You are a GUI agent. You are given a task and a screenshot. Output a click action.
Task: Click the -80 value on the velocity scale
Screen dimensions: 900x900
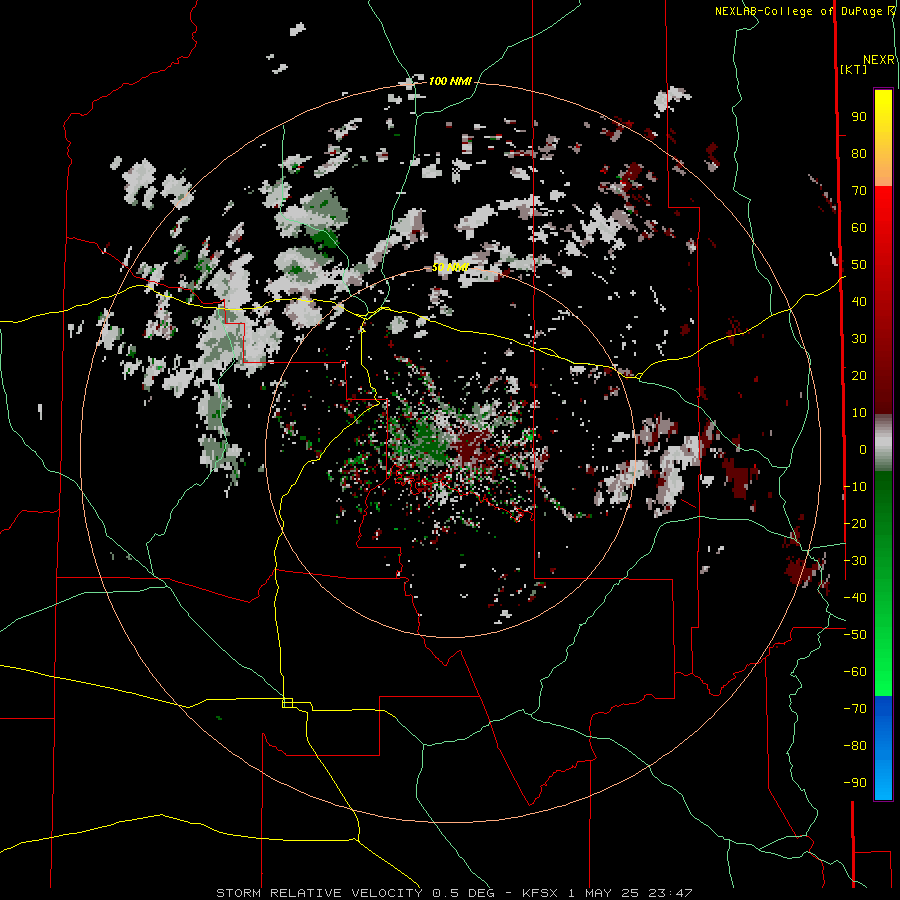click(855, 746)
